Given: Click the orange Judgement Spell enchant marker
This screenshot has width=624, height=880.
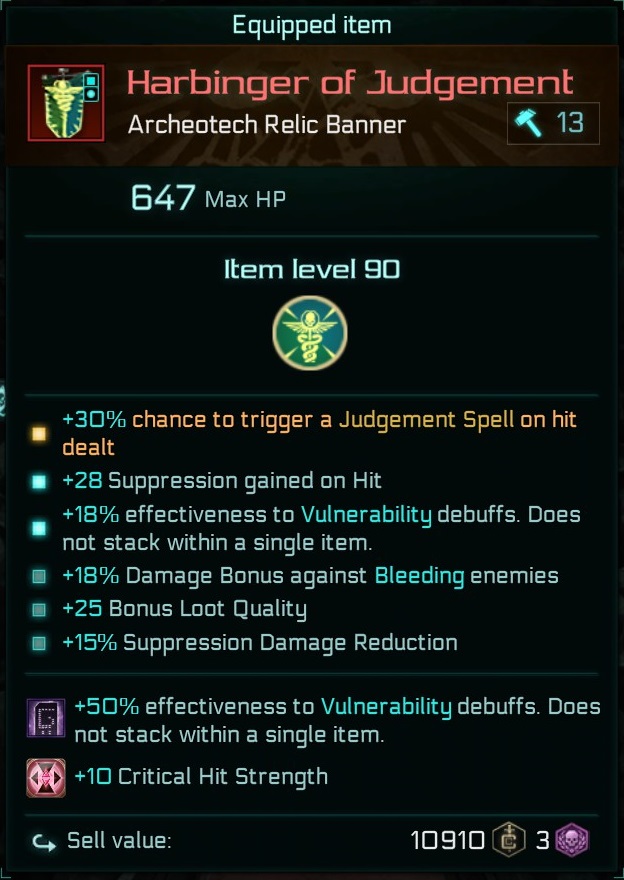Looking at the screenshot, I should point(39,433).
